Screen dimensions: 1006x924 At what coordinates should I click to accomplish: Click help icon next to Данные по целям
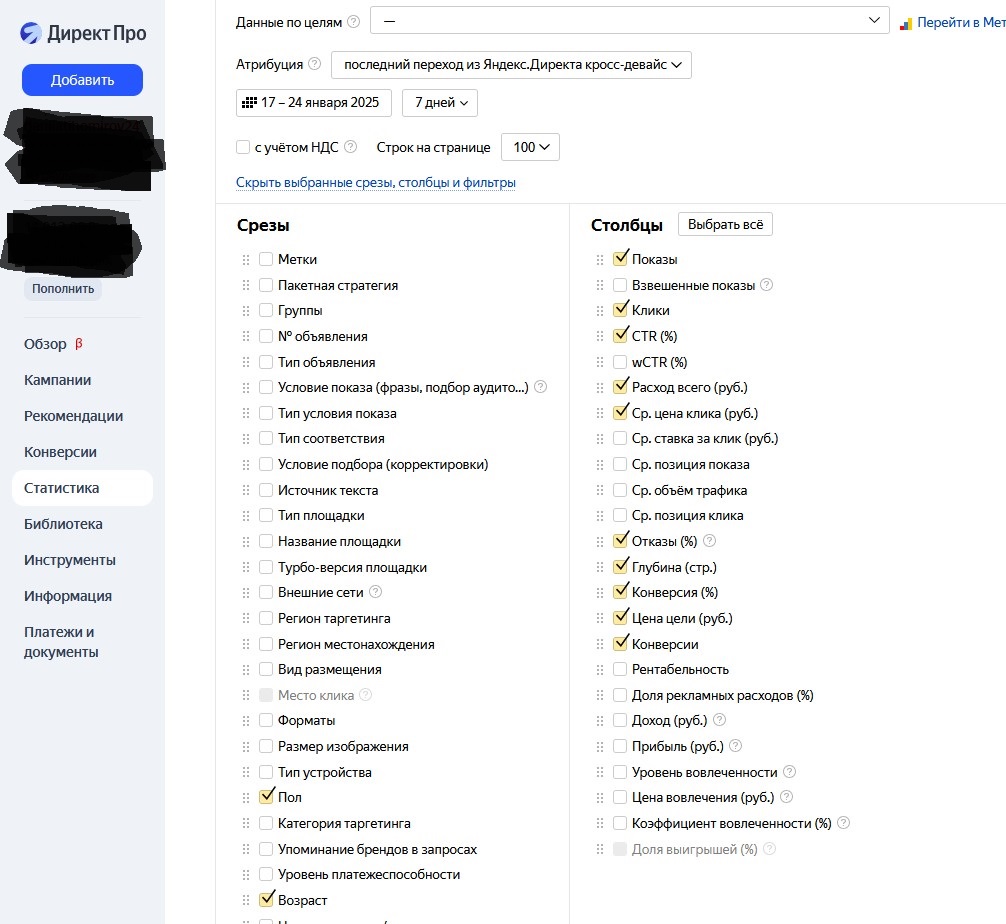coord(354,22)
